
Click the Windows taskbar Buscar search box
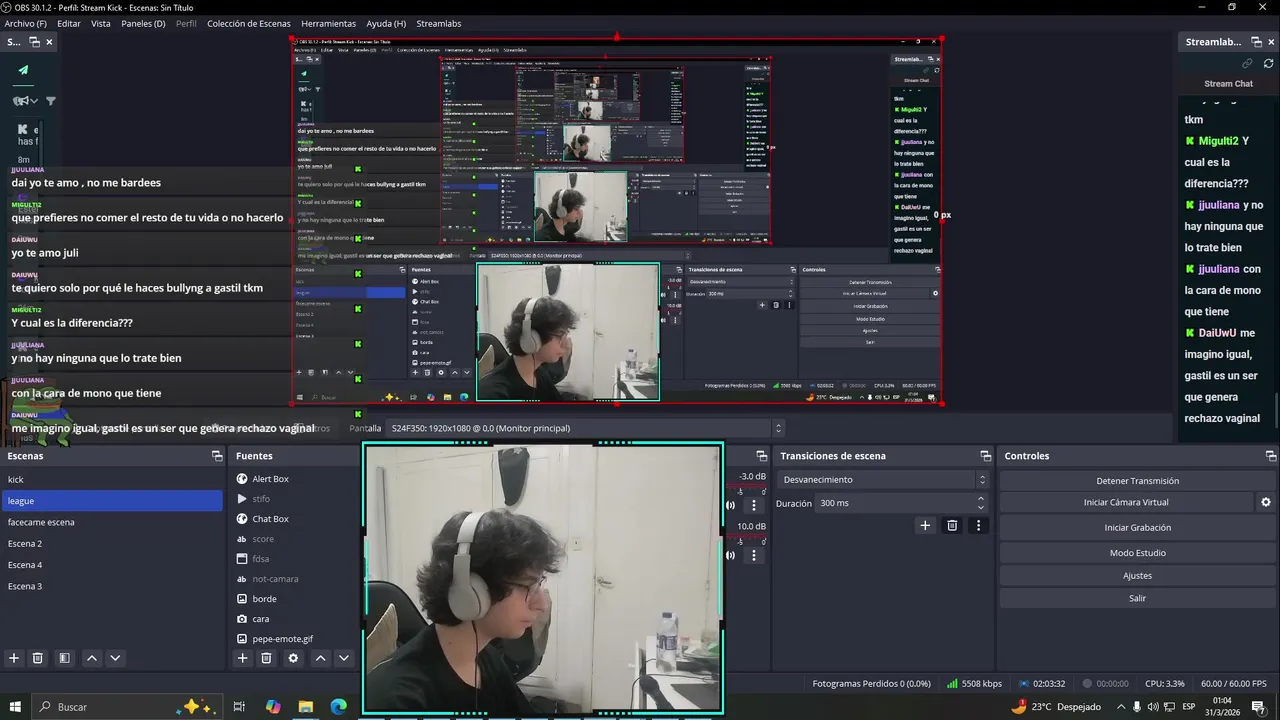point(125,707)
